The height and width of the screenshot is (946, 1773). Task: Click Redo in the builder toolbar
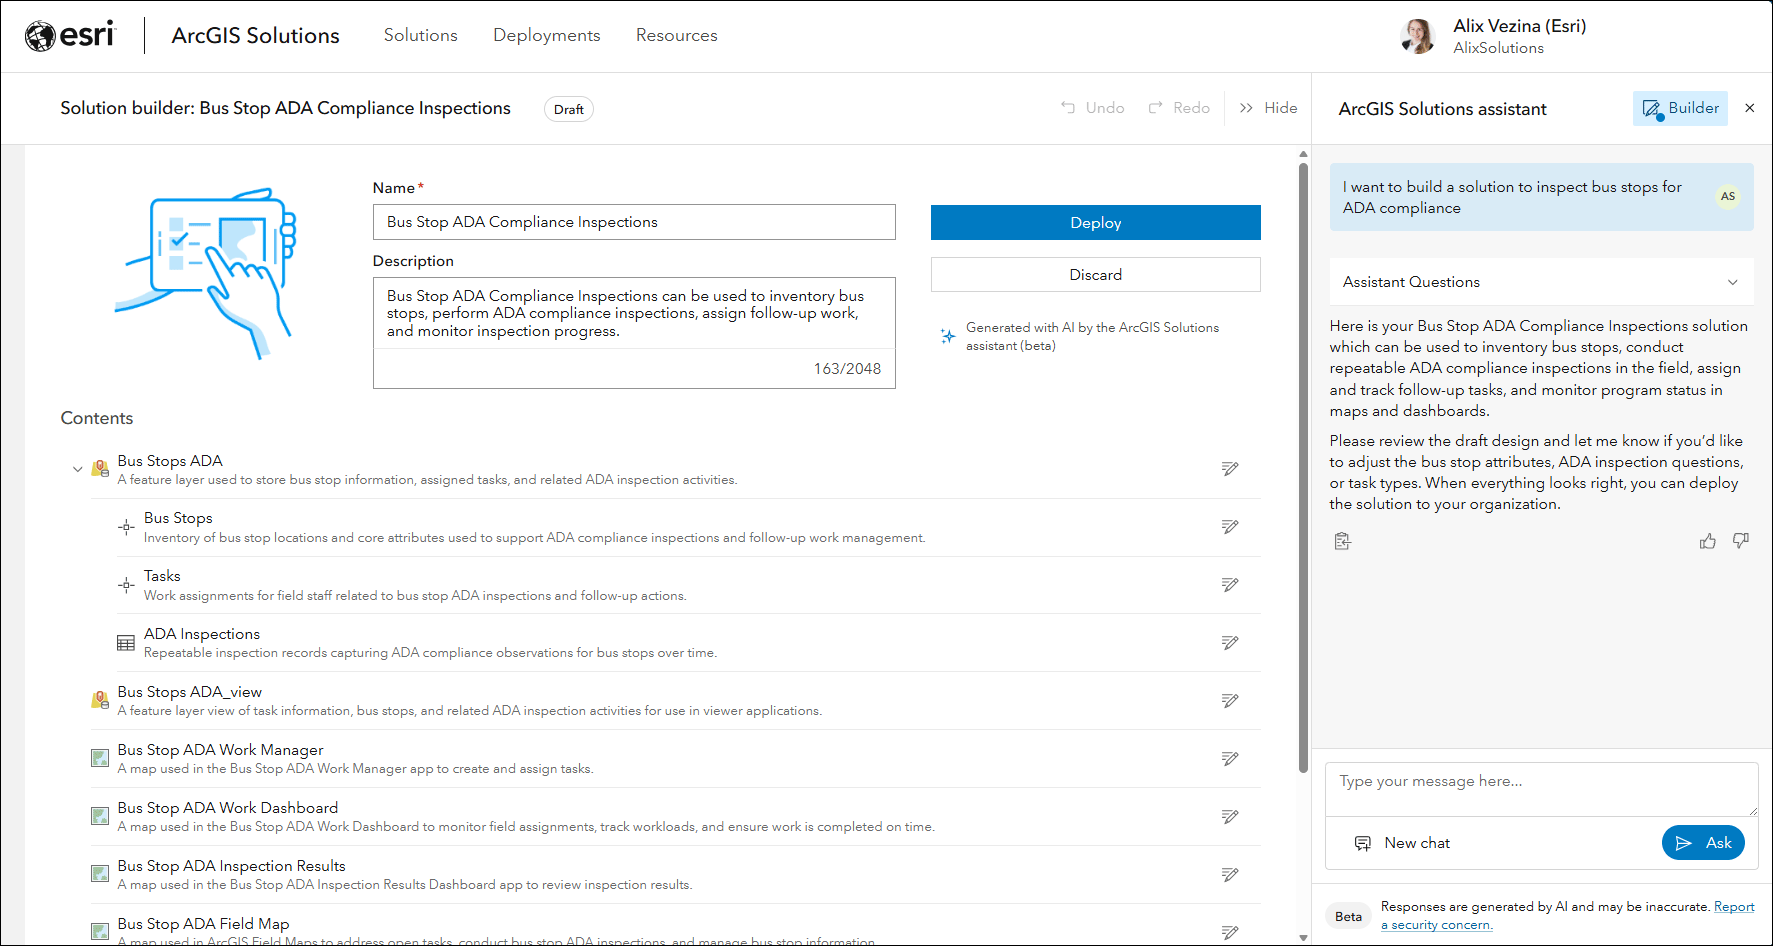click(1179, 108)
